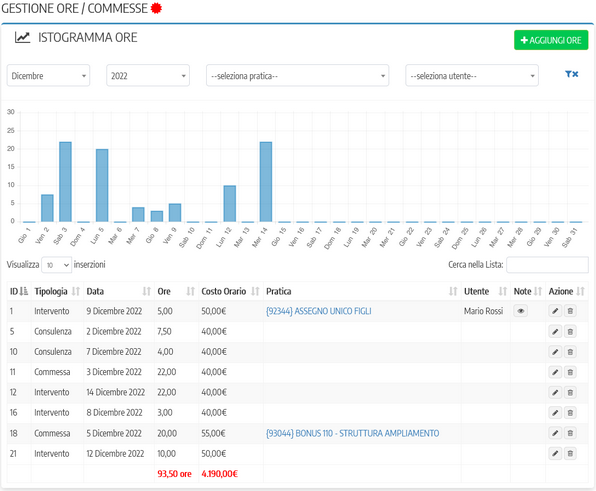Open the year dropdown showing 2022
This screenshot has height=491, width=596.
coord(148,76)
